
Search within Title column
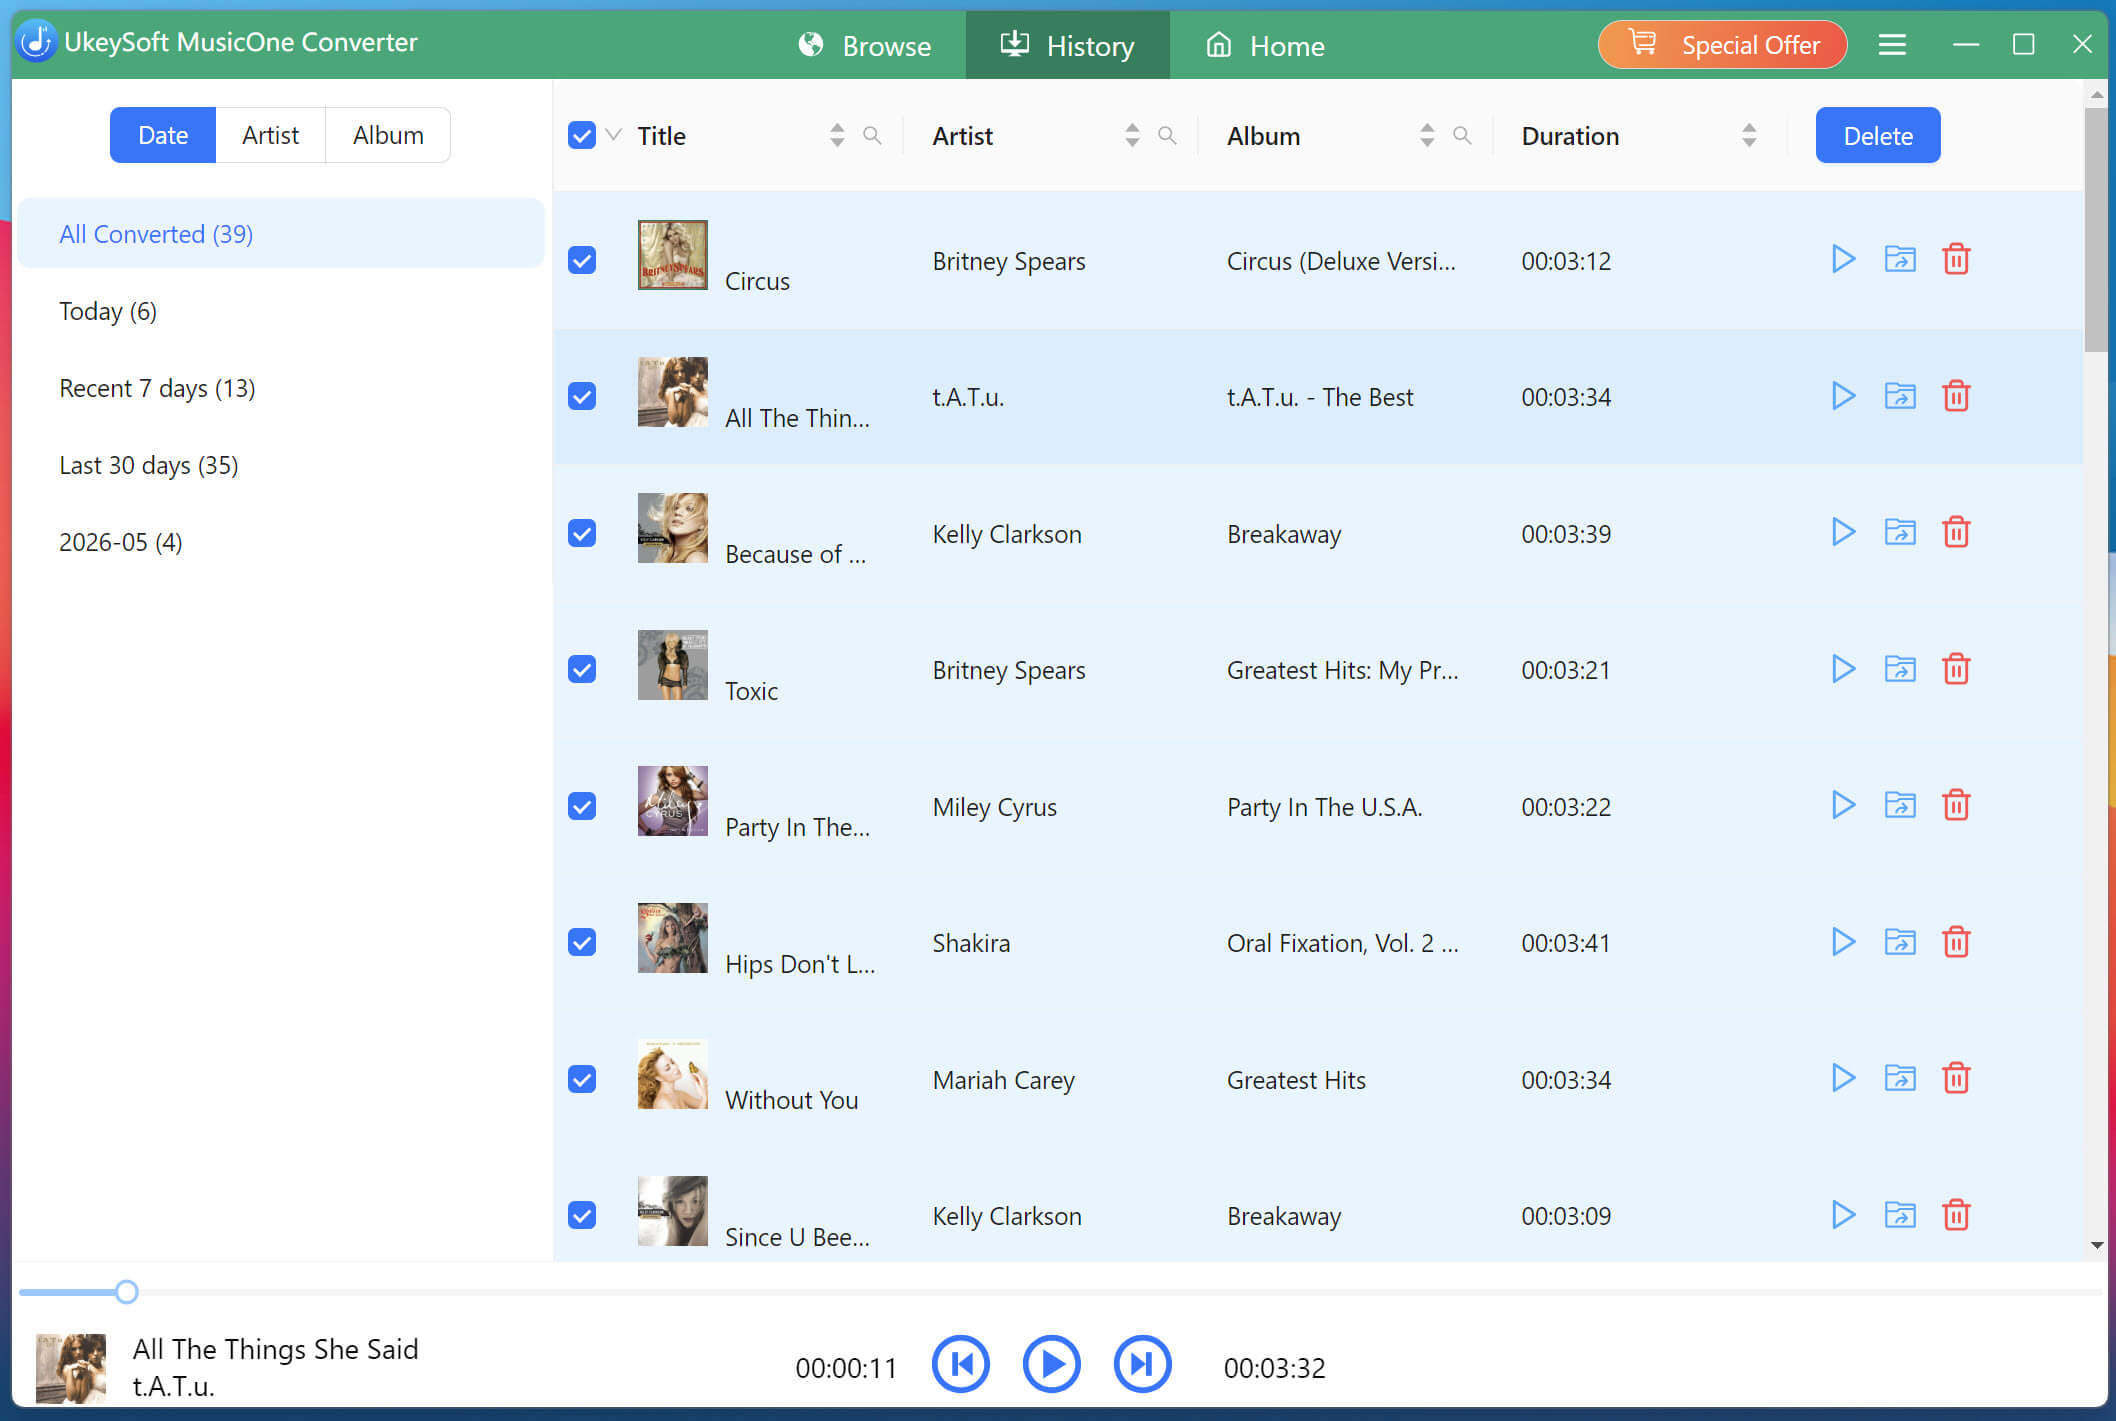coord(872,135)
